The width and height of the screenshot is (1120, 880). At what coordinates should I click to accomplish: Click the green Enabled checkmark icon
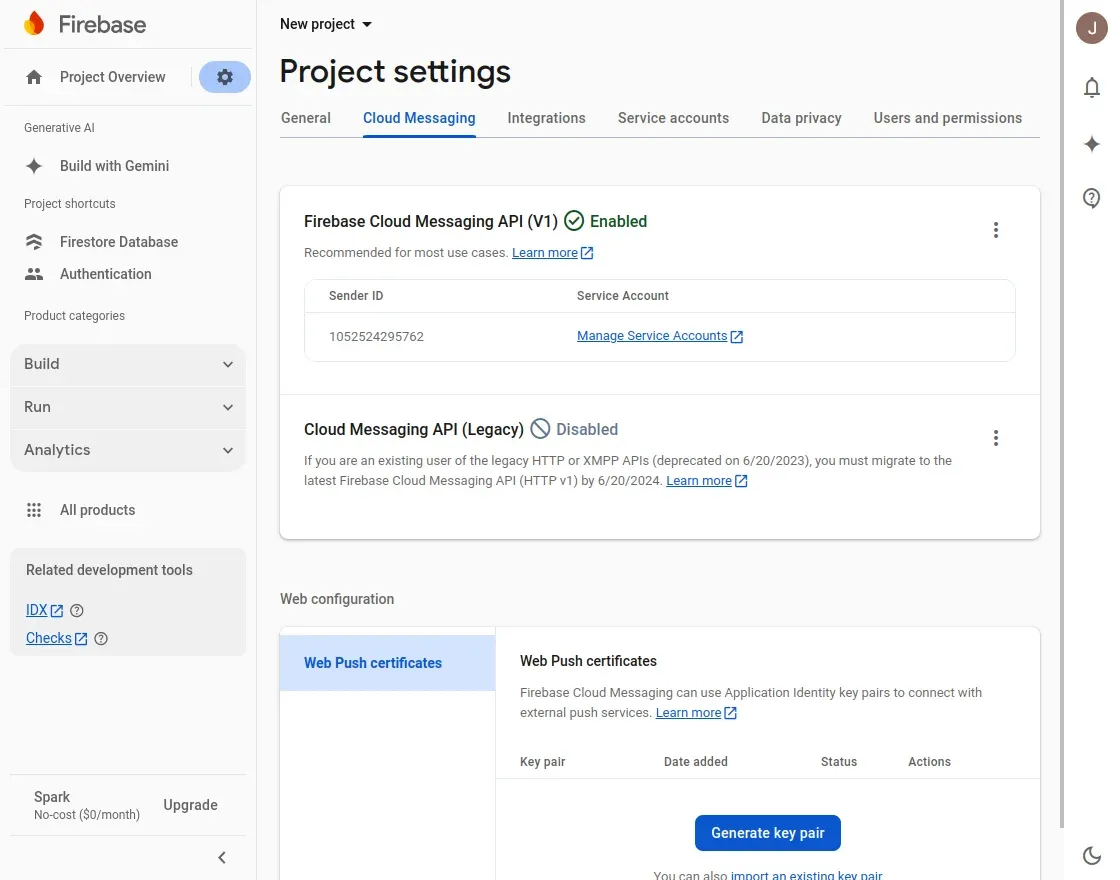point(574,221)
